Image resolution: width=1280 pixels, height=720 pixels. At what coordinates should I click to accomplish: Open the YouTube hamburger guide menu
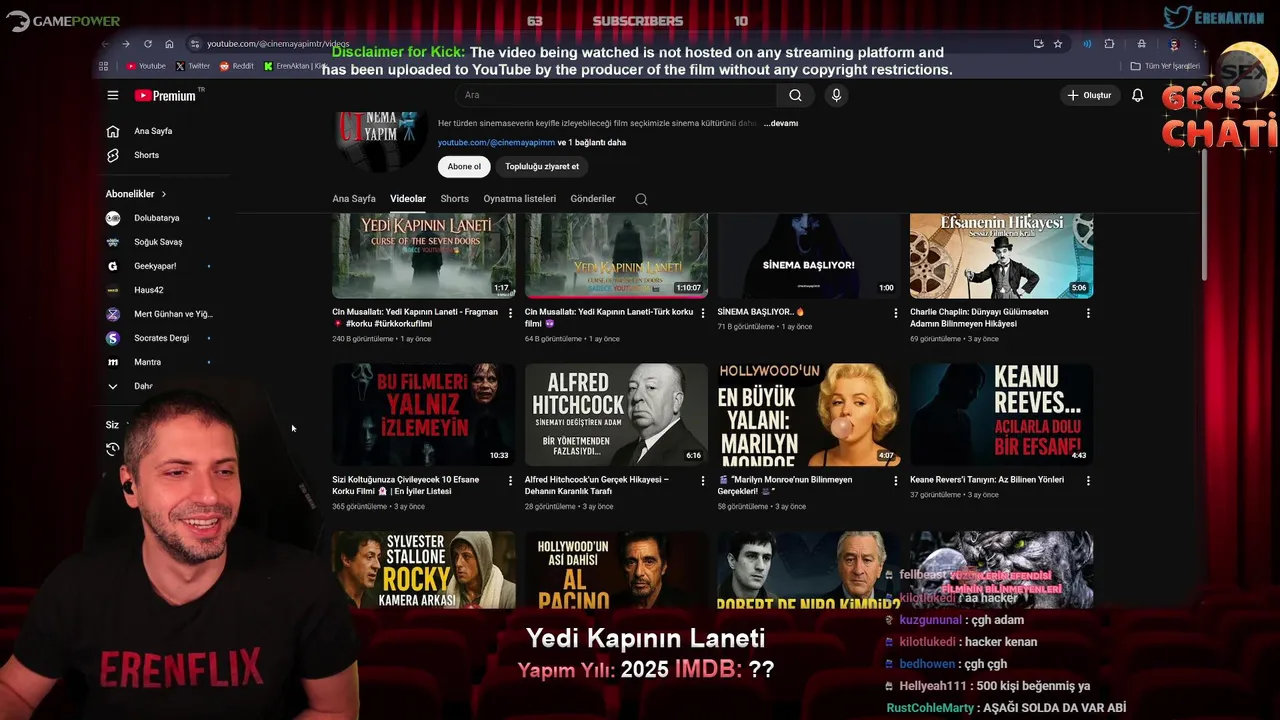click(x=113, y=95)
